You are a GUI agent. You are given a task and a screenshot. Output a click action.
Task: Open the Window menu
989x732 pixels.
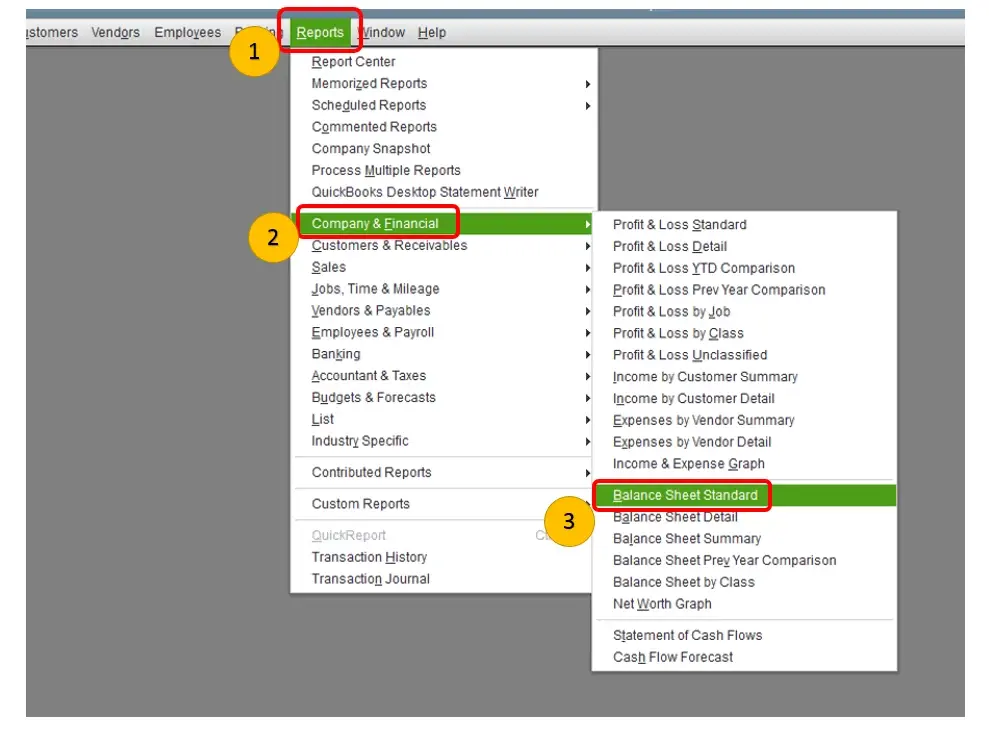(382, 32)
